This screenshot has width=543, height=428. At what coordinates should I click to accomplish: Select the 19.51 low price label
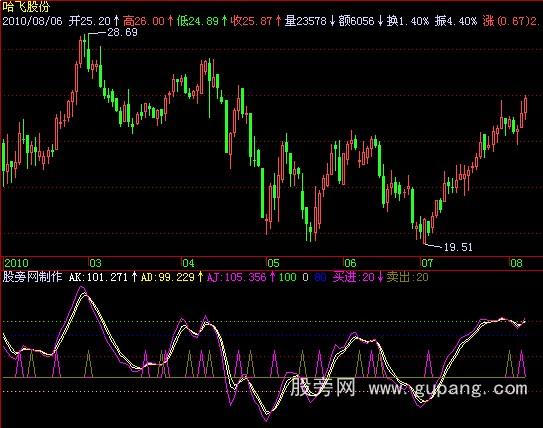(458, 247)
